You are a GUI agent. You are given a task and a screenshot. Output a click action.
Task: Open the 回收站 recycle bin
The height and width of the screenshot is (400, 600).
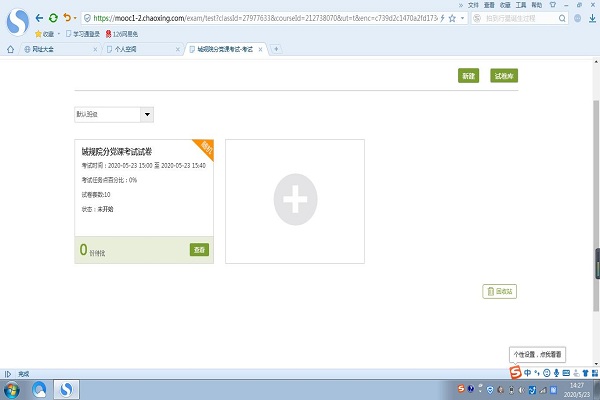coord(499,291)
